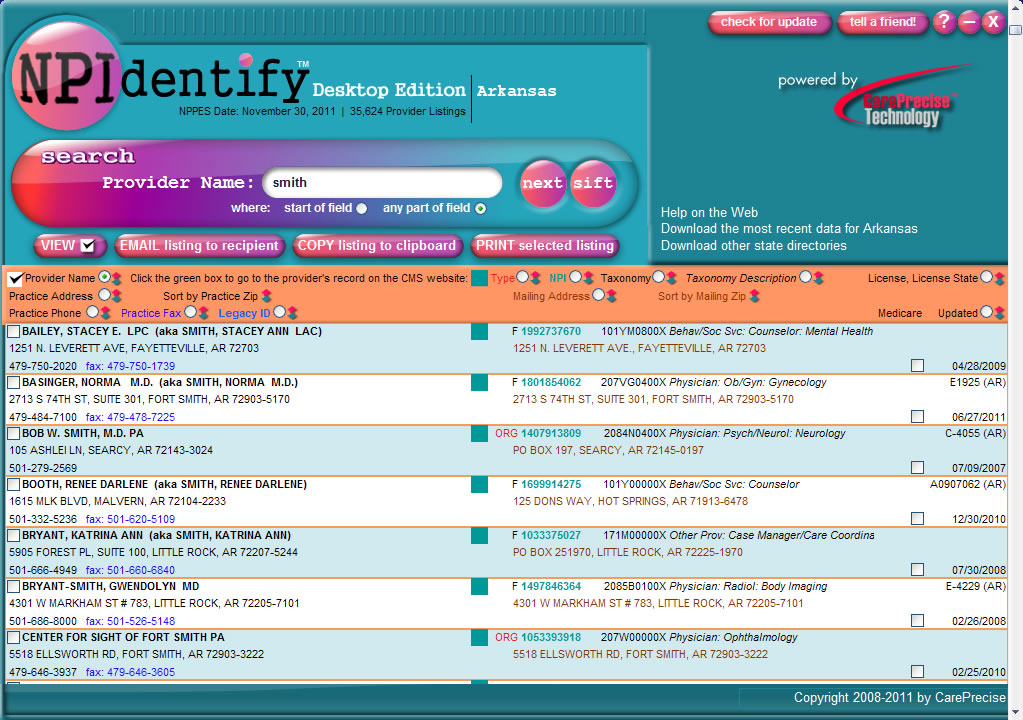Select the 'any part of field' radio option
The width and height of the screenshot is (1023, 720).
(x=481, y=209)
